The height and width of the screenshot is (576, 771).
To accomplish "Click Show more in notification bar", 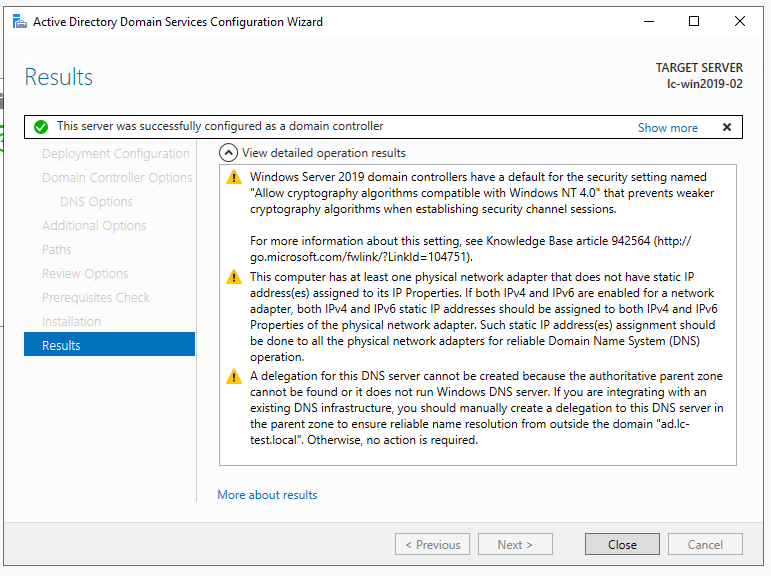I will [x=667, y=128].
